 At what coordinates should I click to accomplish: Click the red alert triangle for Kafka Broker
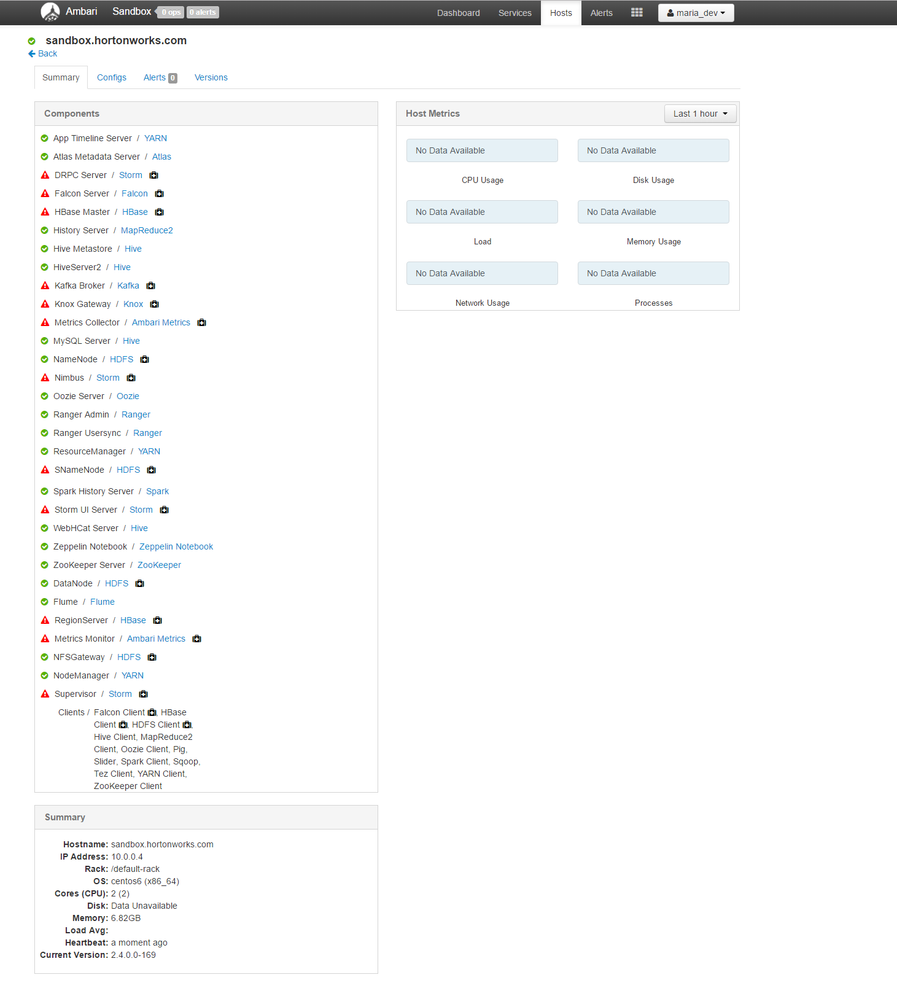(x=45, y=286)
